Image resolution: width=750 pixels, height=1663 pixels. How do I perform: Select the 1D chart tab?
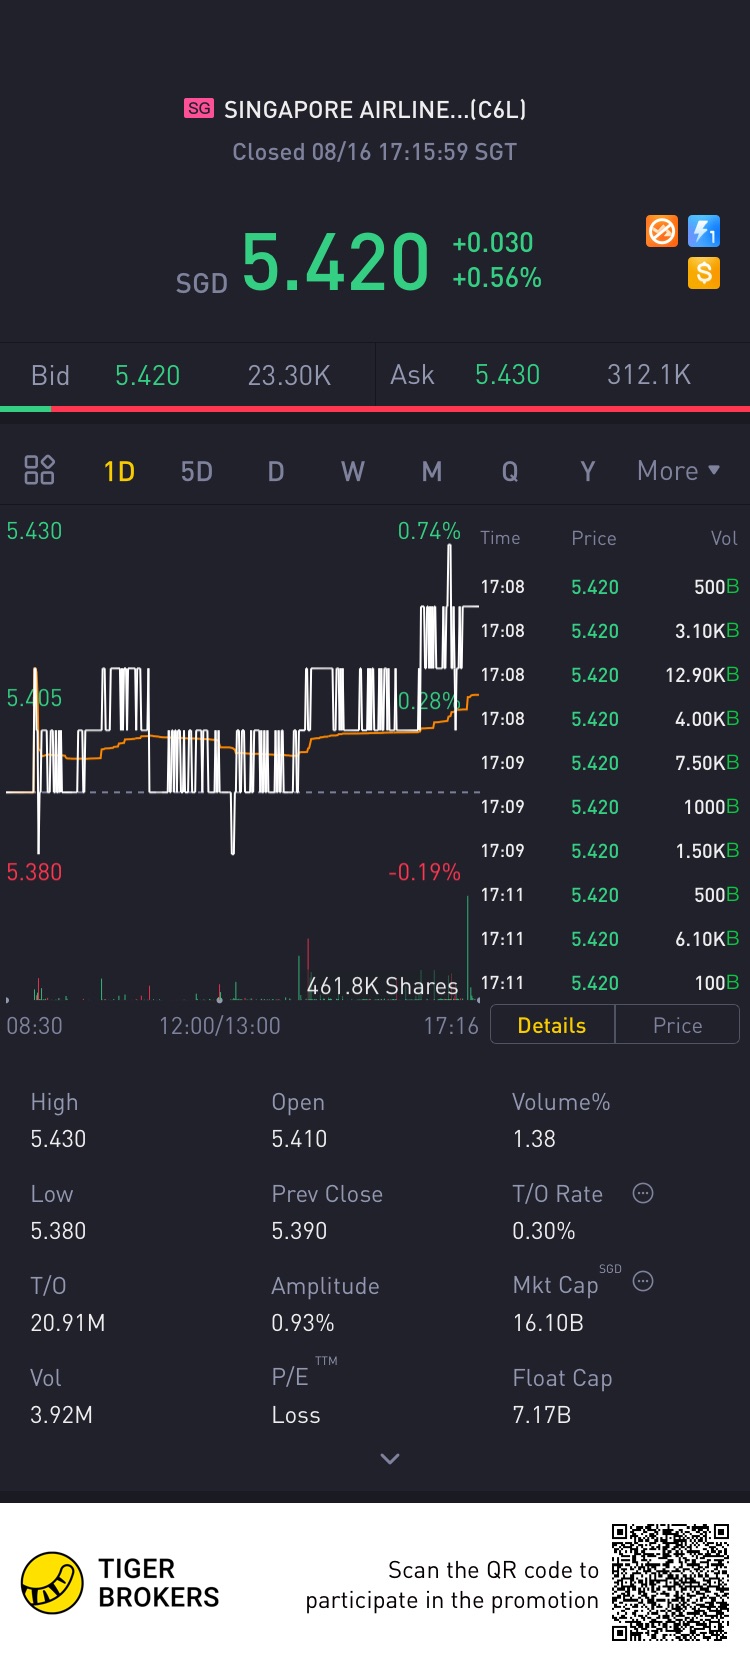point(119,471)
